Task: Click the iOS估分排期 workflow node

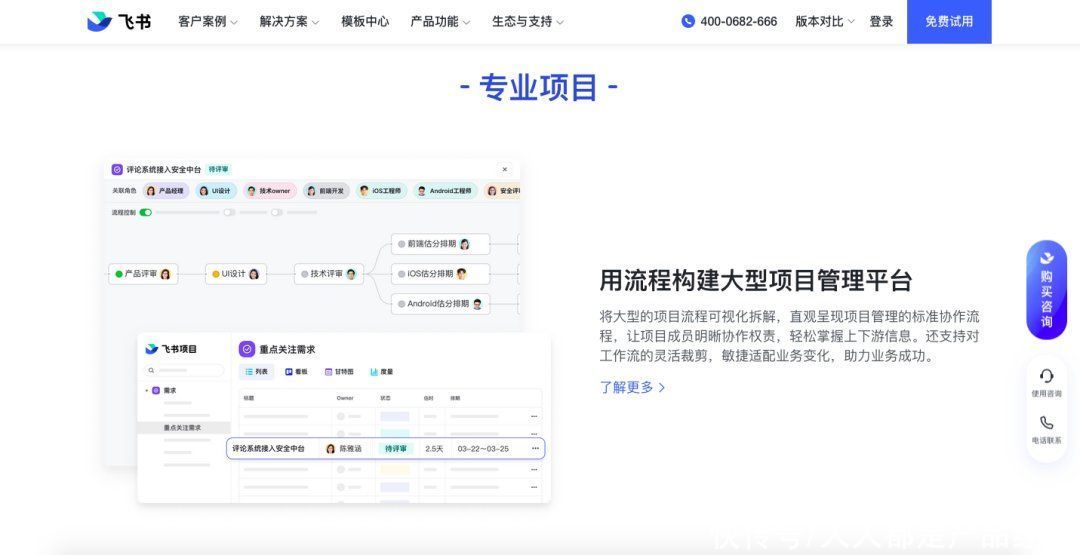Action: point(440,274)
